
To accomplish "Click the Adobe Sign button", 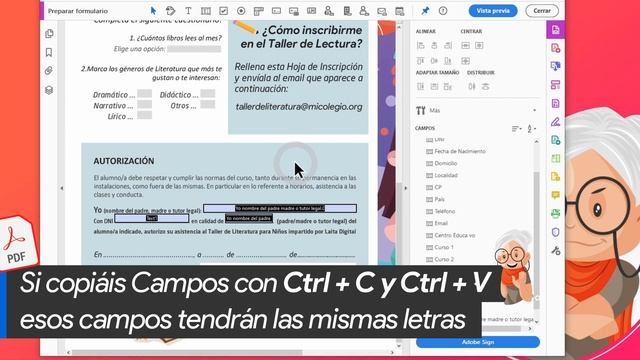I will click(x=478, y=342).
